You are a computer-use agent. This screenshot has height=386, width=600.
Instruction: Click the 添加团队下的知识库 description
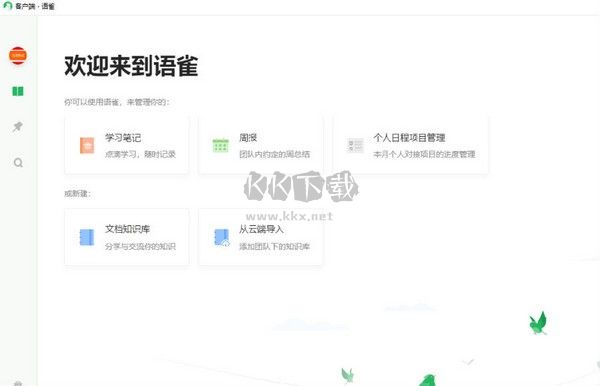(x=274, y=246)
